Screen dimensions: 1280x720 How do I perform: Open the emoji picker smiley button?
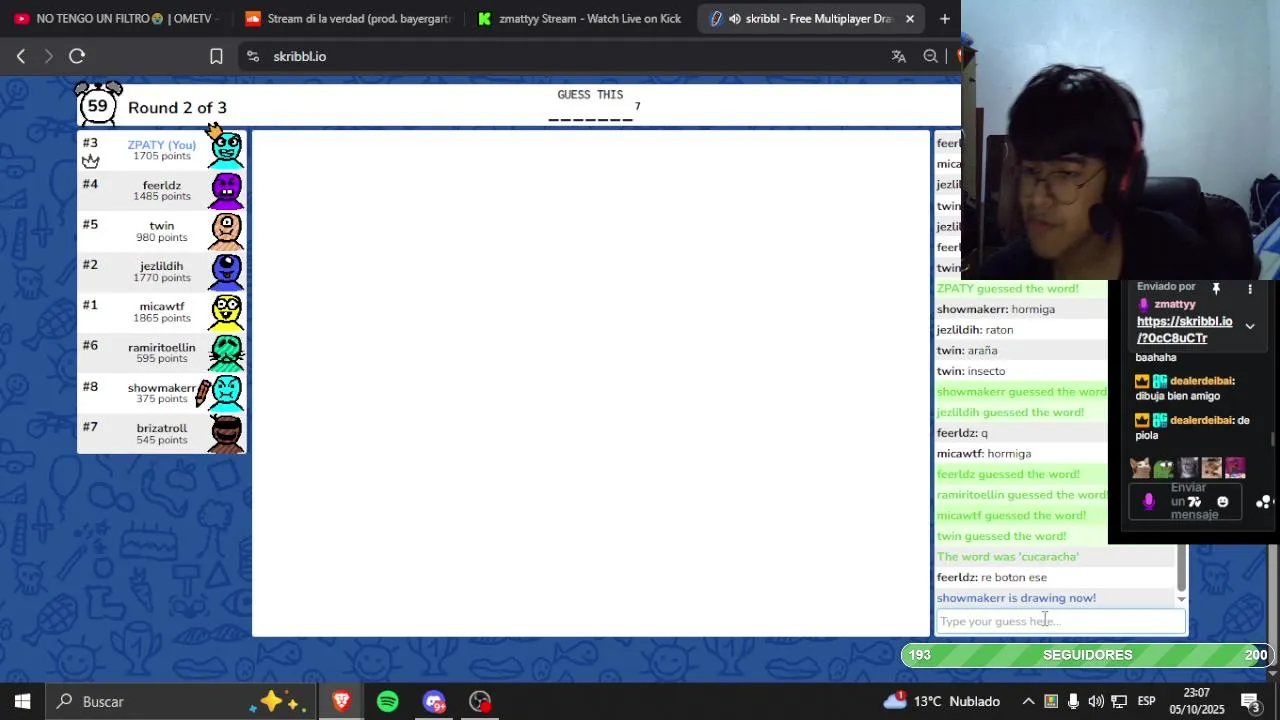pos(1222,502)
